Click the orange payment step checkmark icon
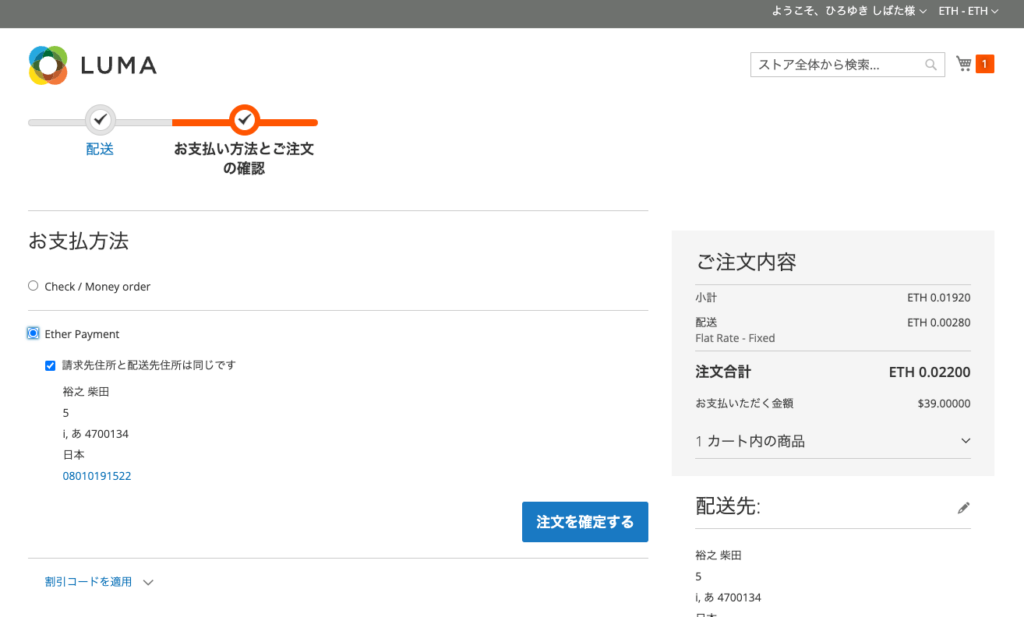1024x617 pixels. click(245, 118)
